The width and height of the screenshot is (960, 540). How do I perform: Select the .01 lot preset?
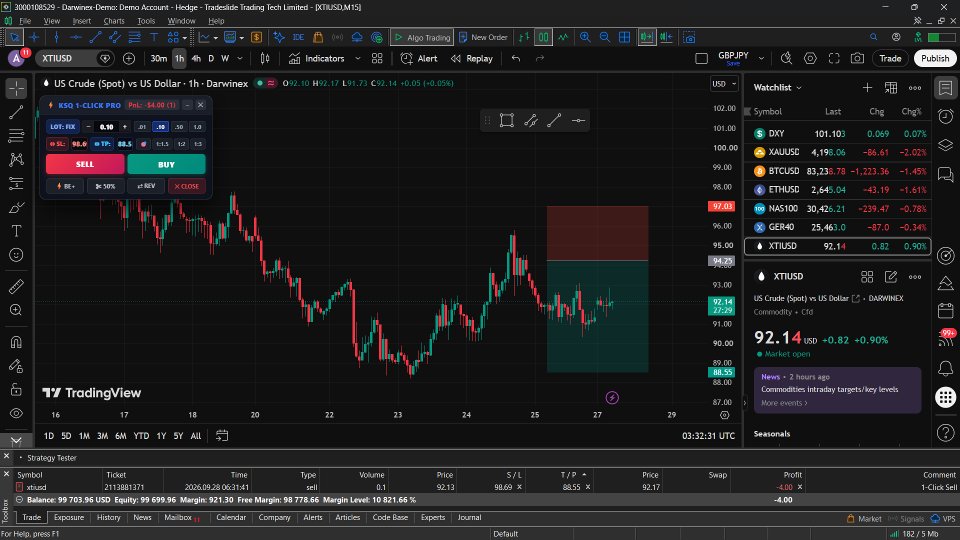pyautogui.click(x=141, y=127)
